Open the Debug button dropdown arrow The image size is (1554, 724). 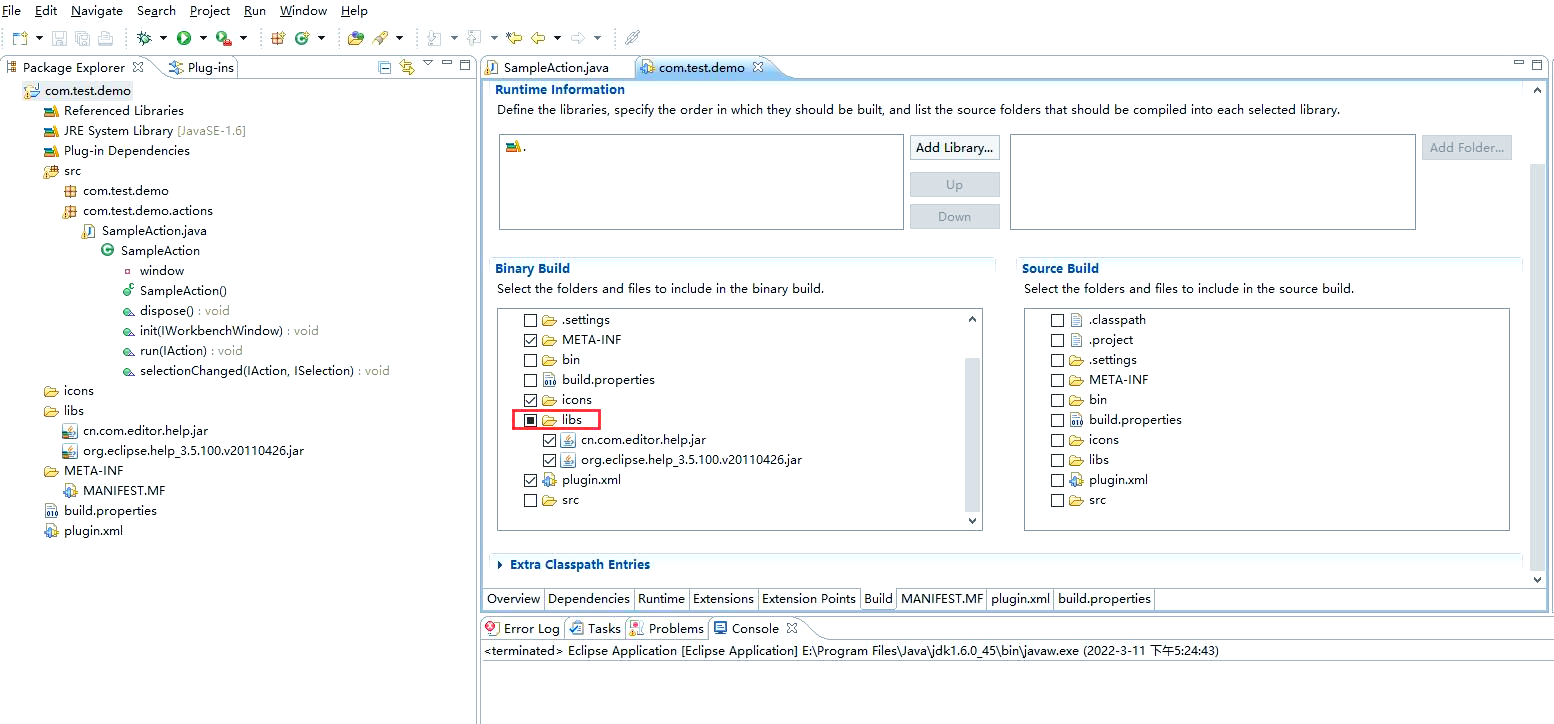162,38
